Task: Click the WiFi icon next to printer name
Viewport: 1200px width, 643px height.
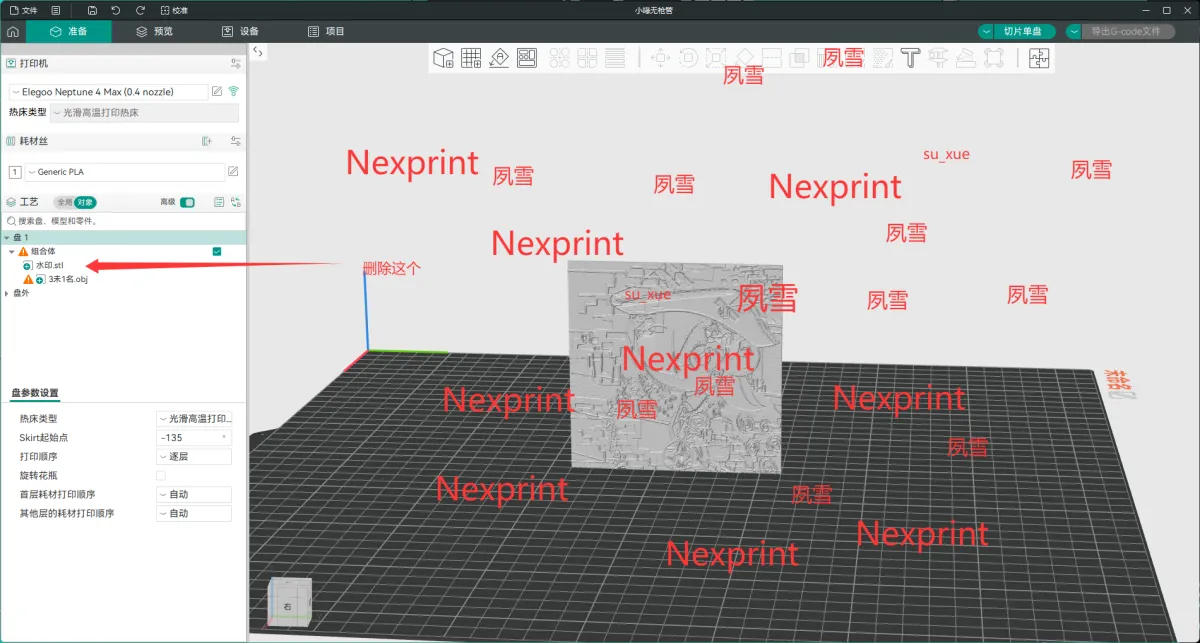Action: [x=233, y=92]
